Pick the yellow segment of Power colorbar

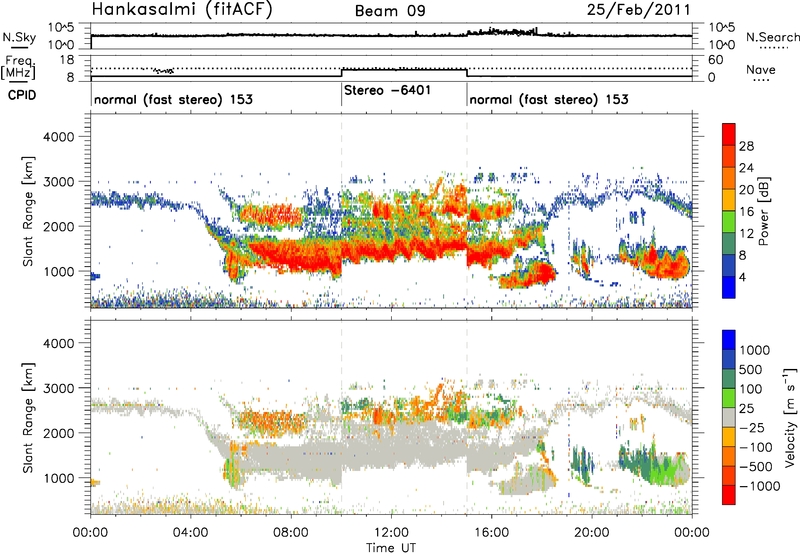(x=729, y=200)
